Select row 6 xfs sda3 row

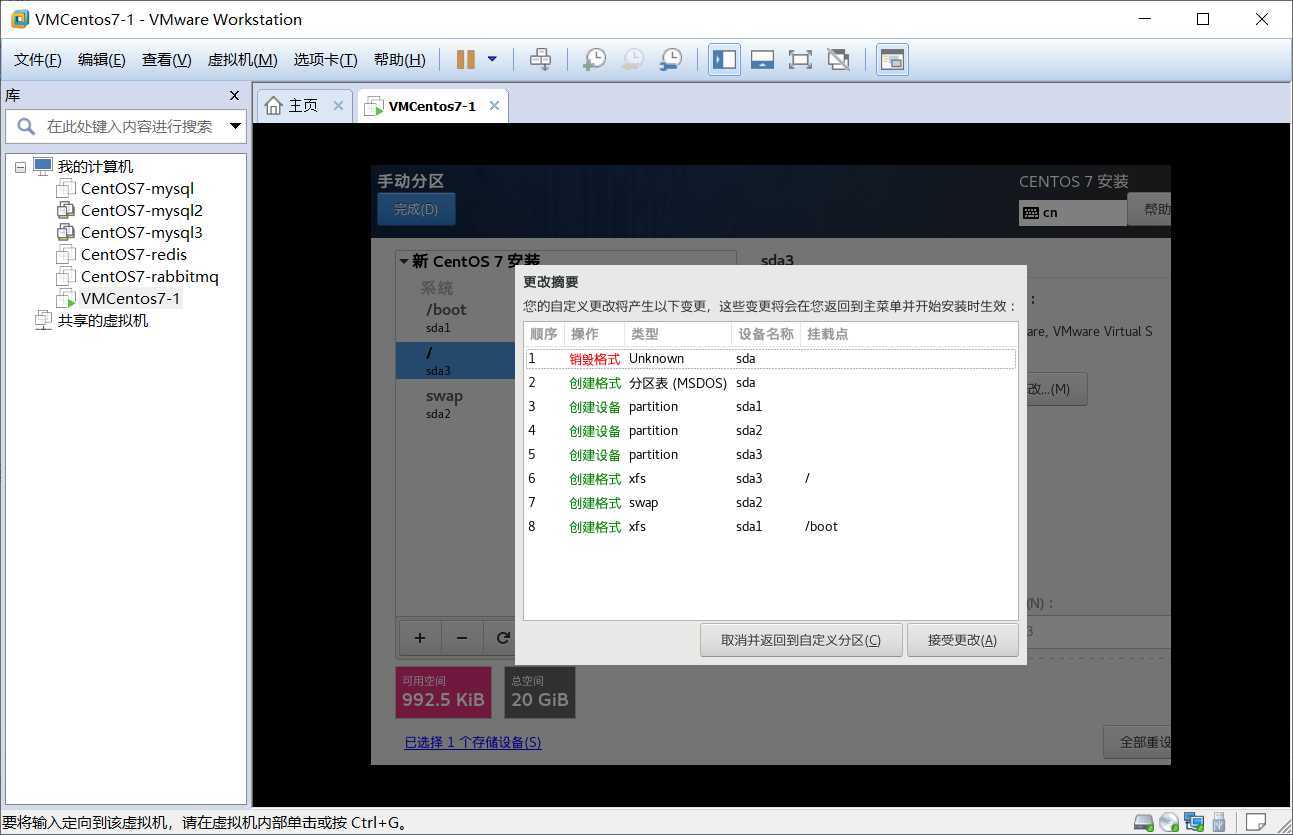771,479
